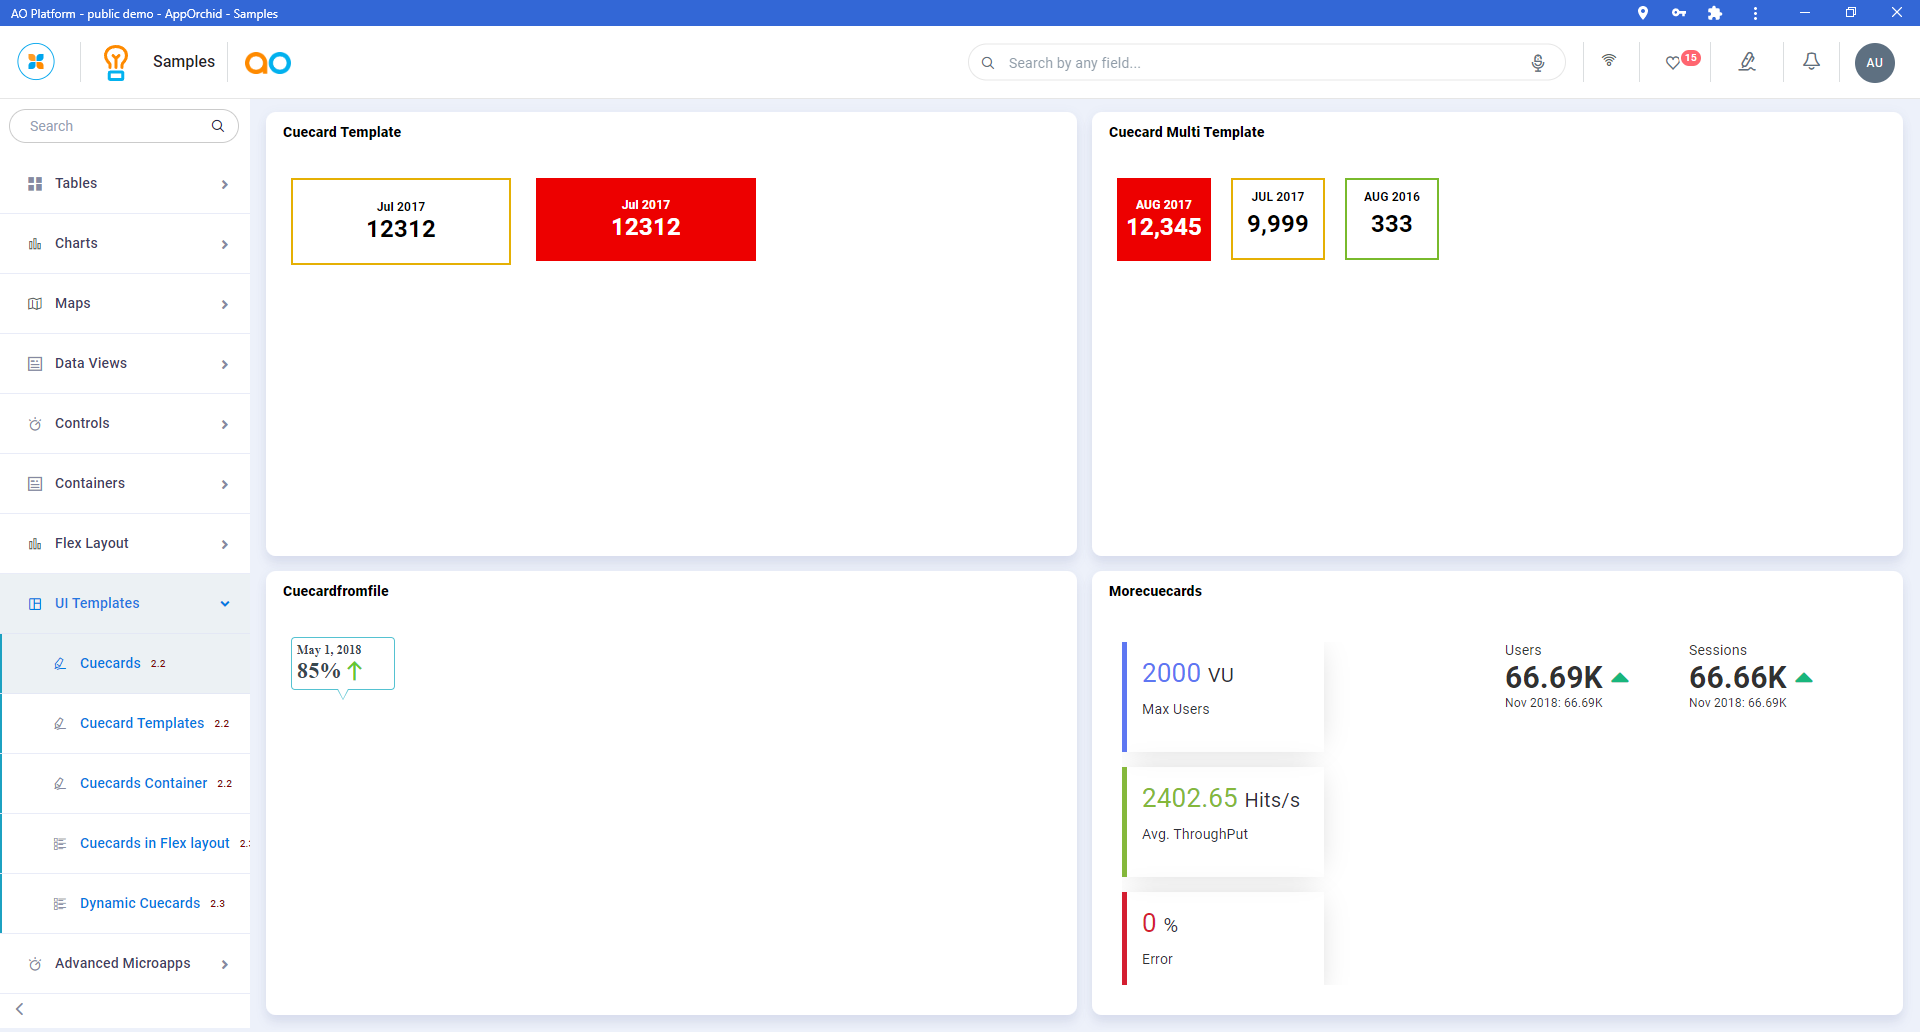Click the pen edit icon in header
This screenshot has width=1920, height=1032.
1747,62
